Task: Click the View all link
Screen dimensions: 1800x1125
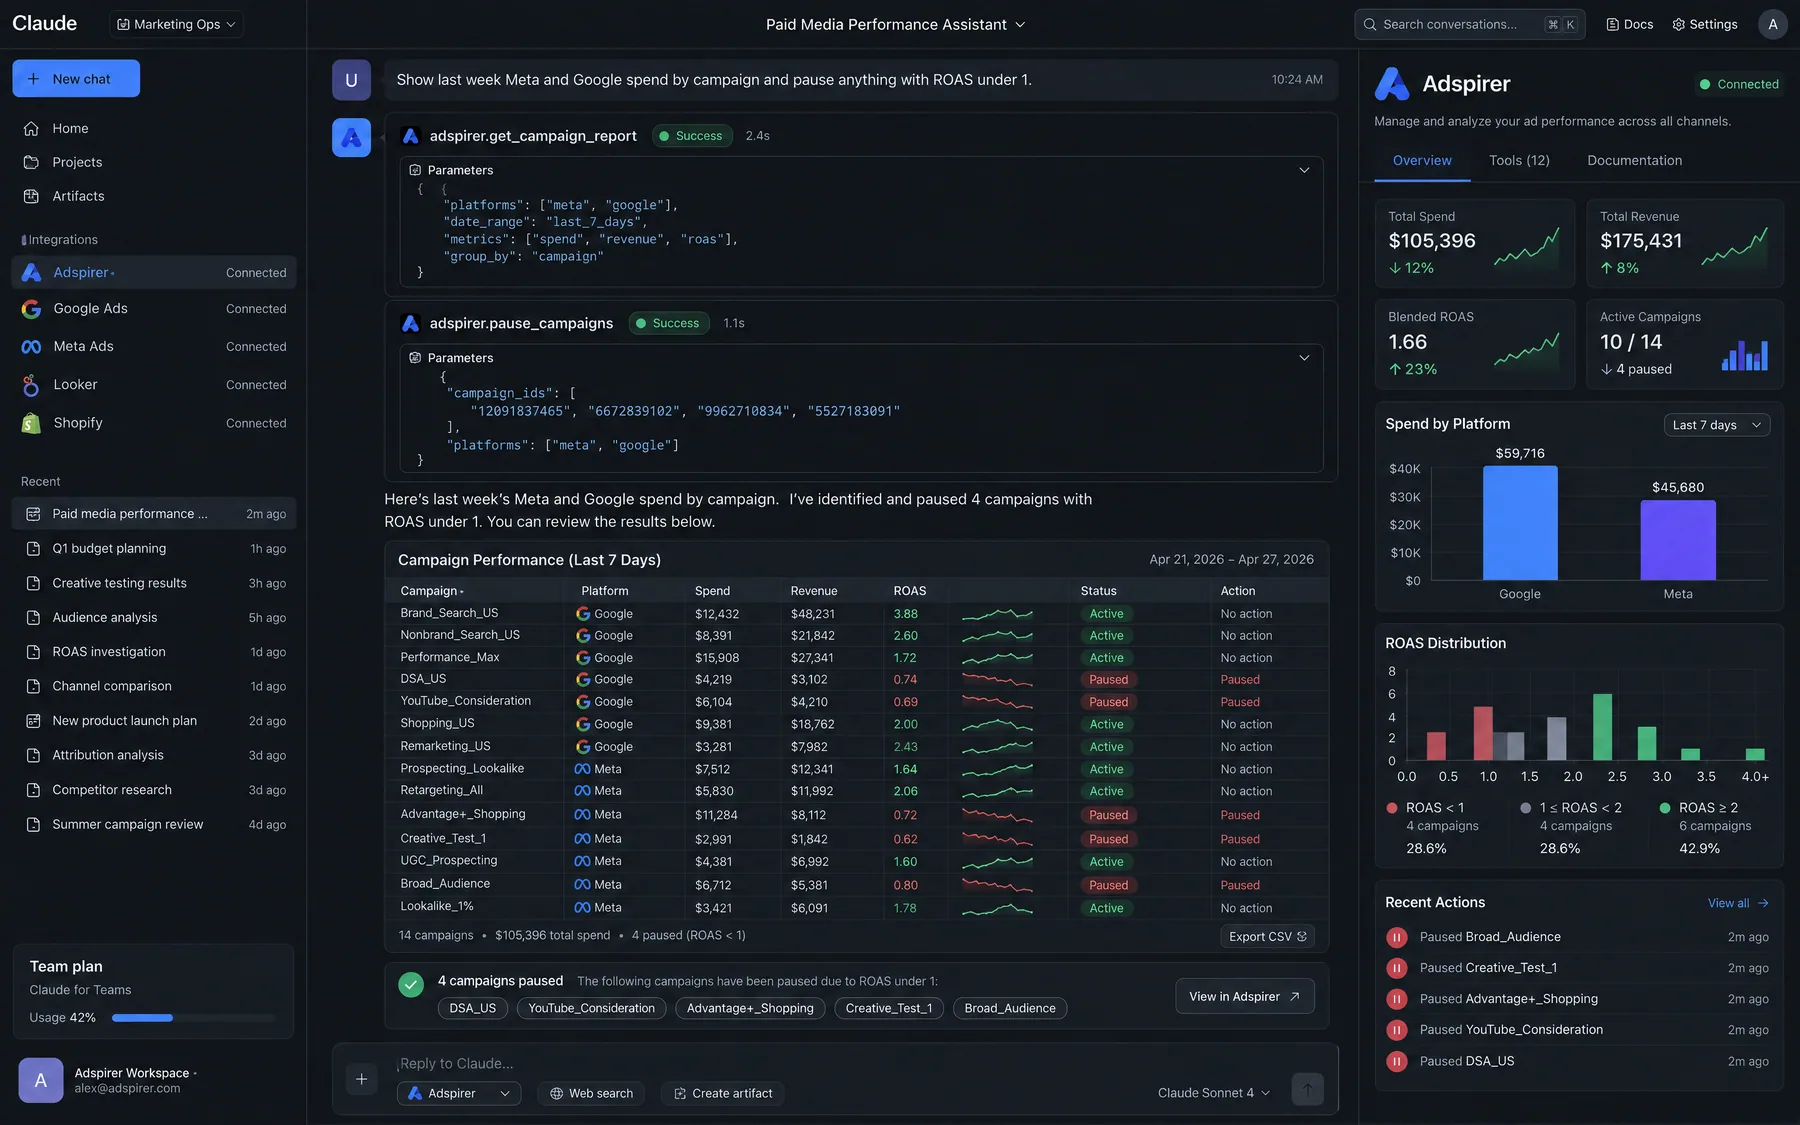Action: [1738, 903]
